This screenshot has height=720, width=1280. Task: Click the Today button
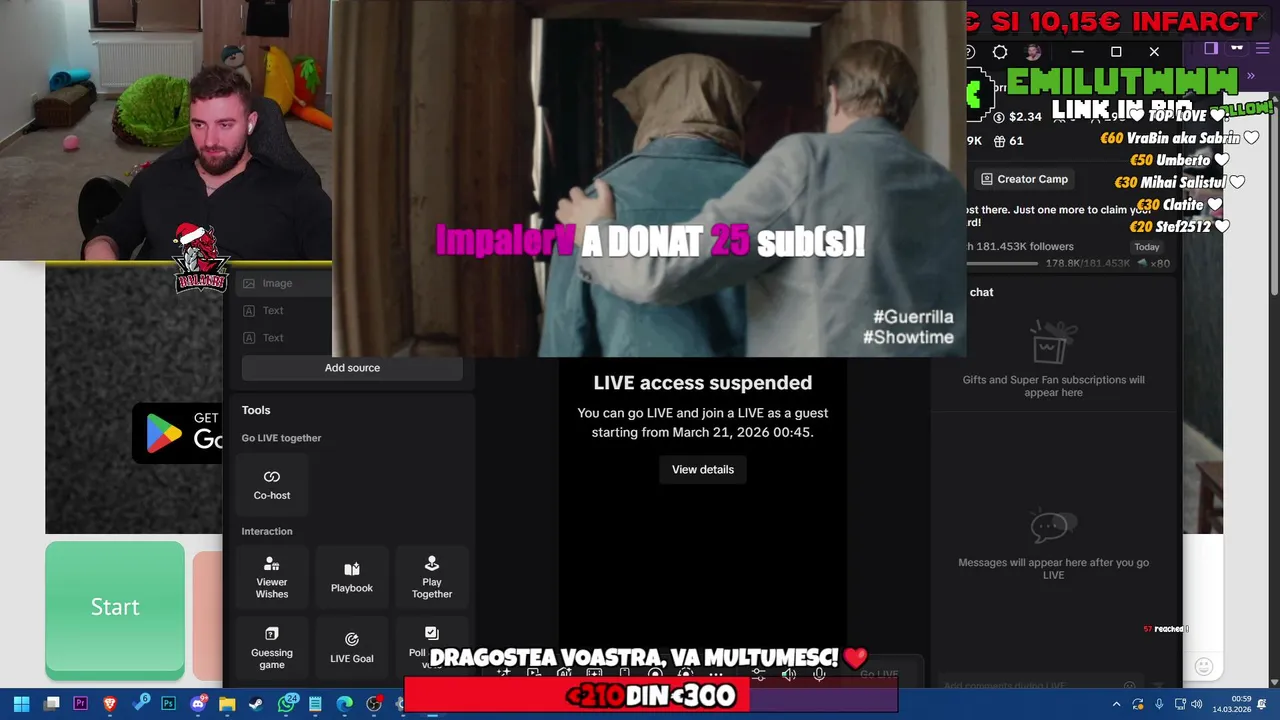tap(1147, 247)
